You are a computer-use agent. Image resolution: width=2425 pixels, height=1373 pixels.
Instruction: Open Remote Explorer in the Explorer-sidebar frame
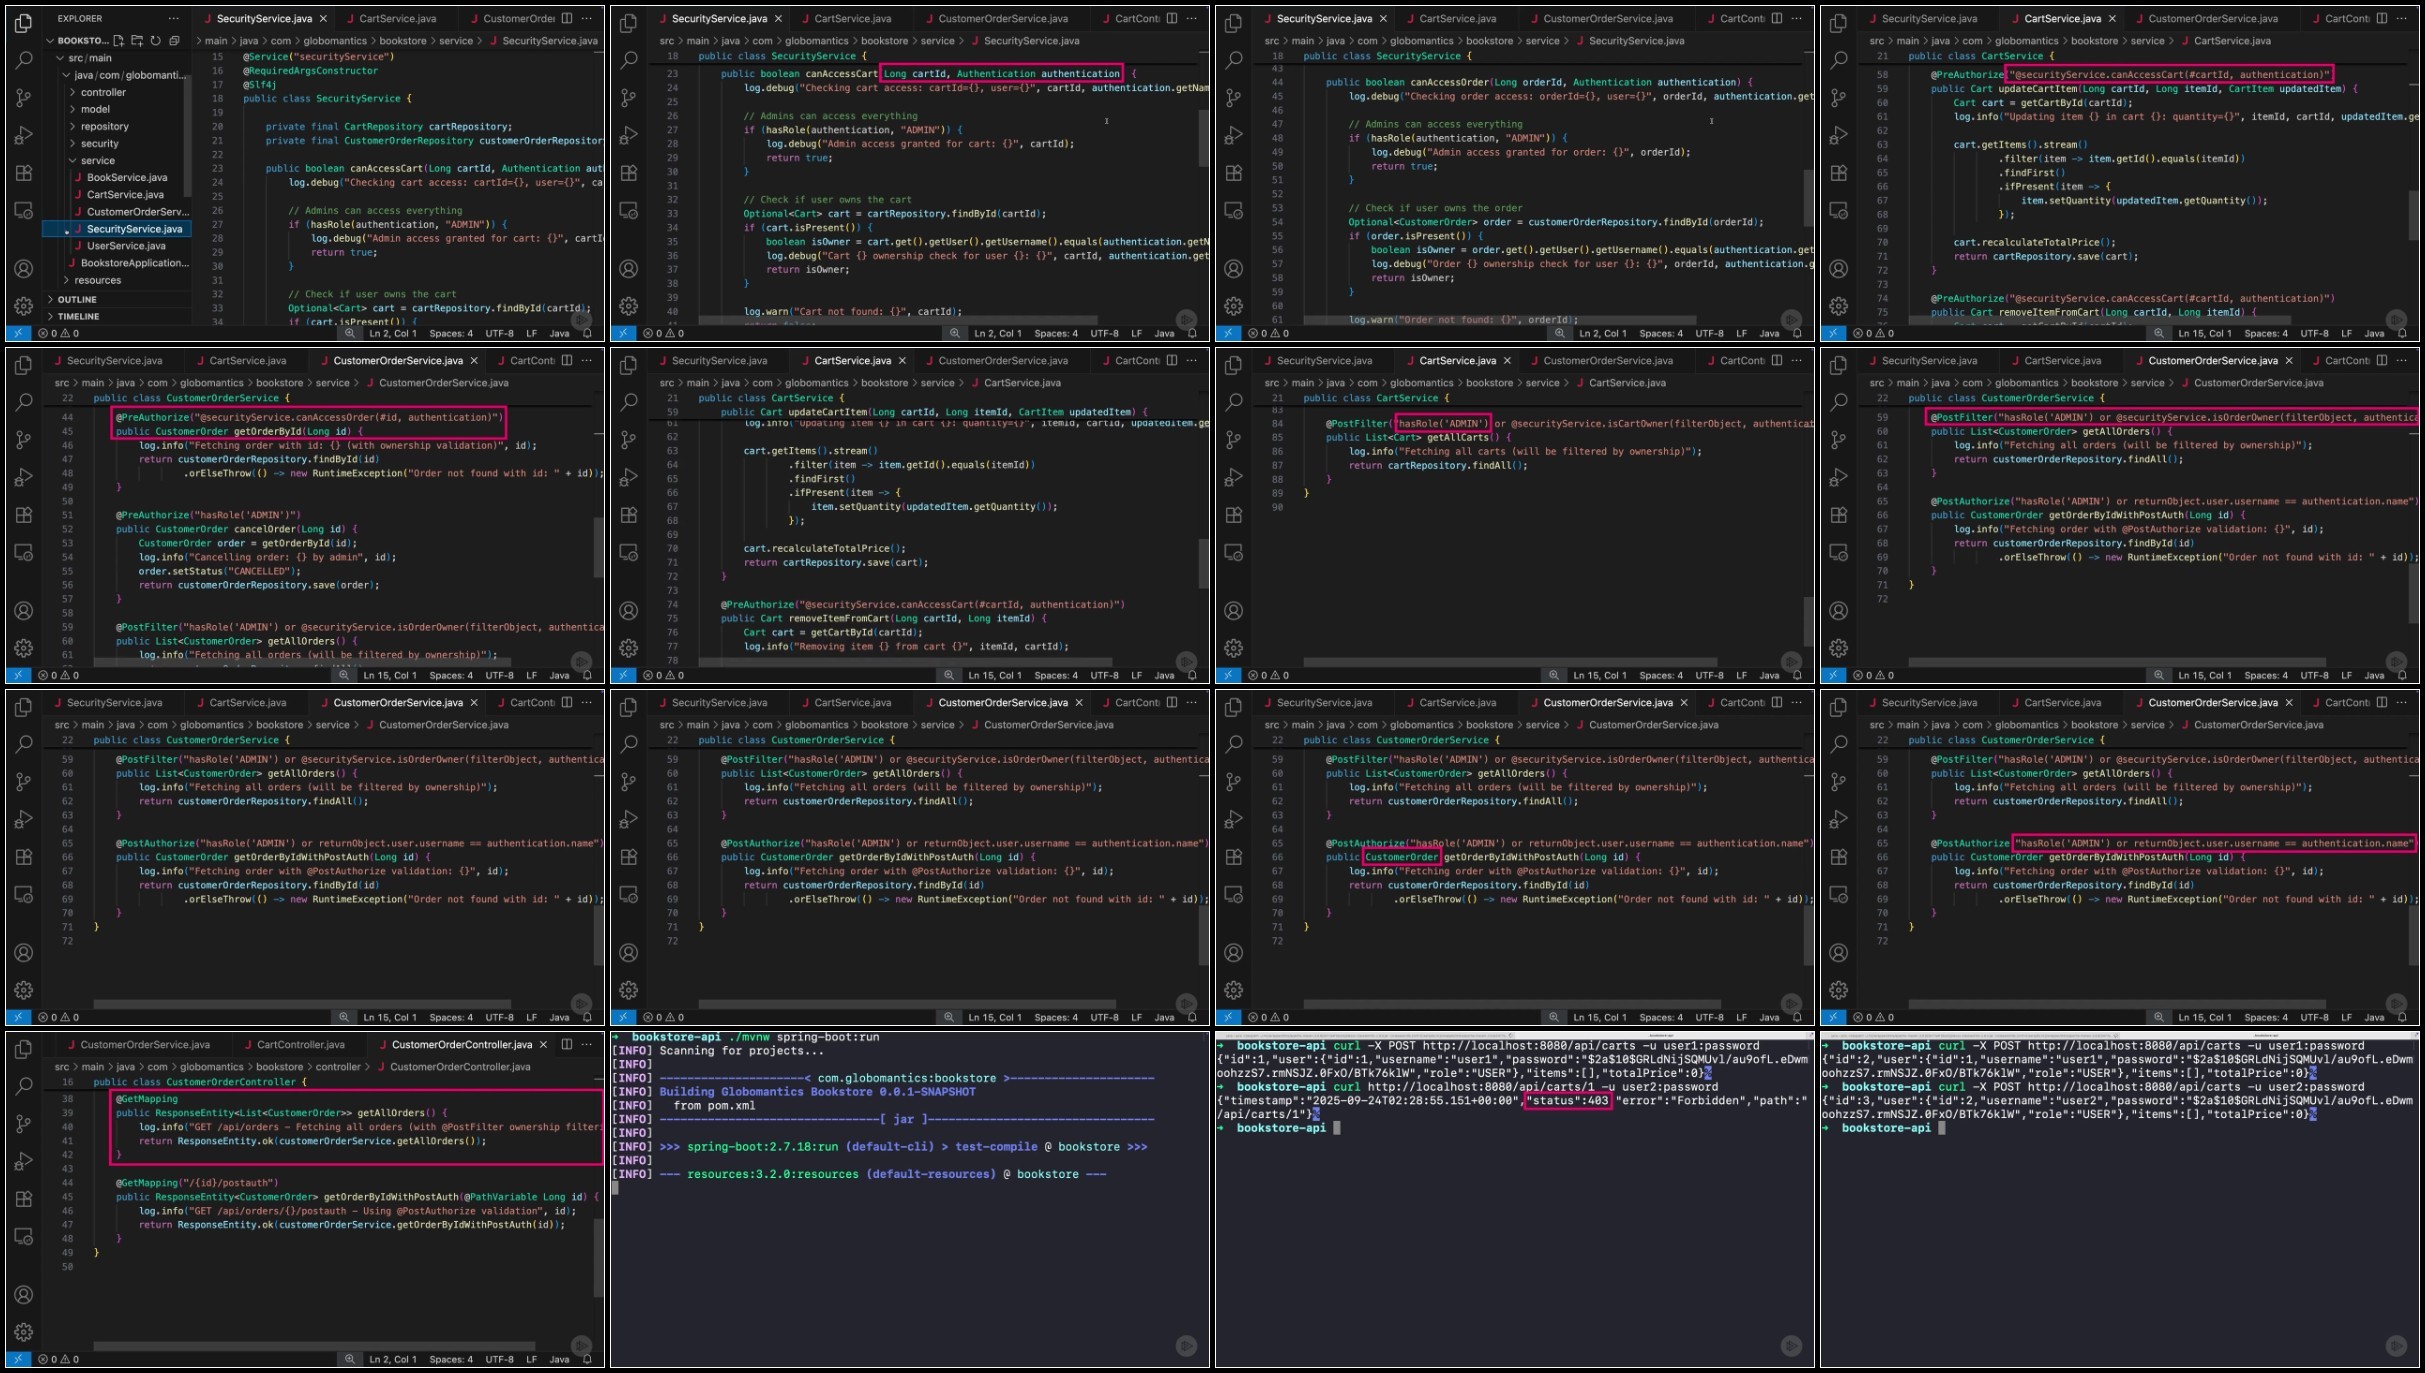[24, 211]
